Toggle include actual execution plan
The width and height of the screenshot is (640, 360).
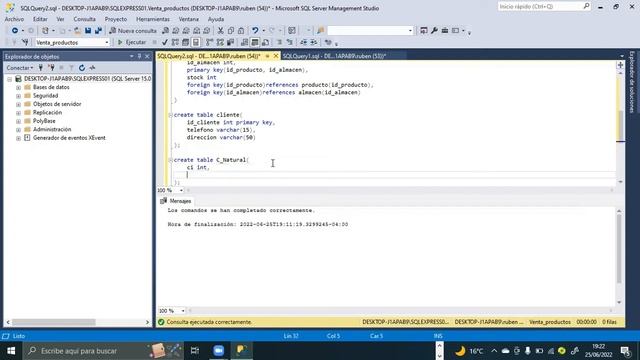click(209, 42)
